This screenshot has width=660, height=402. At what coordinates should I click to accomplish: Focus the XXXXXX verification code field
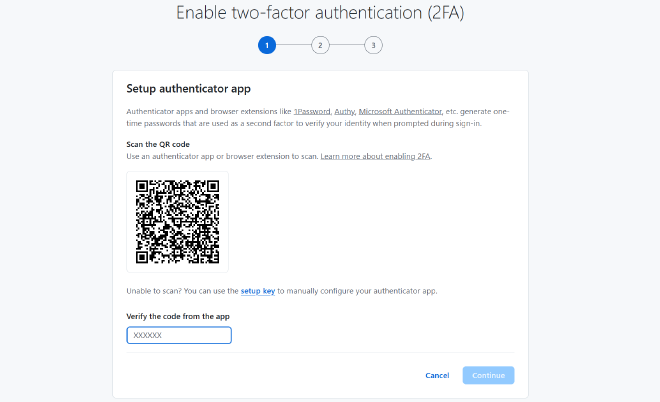[x=179, y=335]
